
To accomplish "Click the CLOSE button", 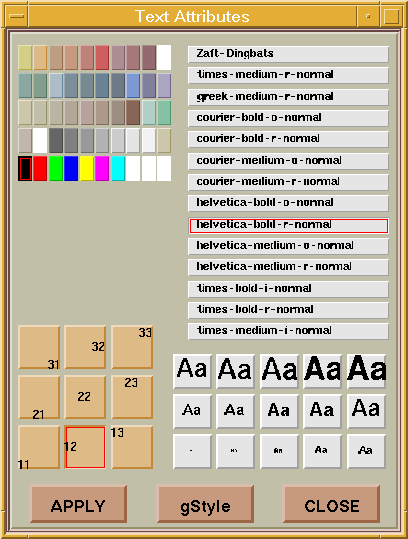I will click(332, 504).
